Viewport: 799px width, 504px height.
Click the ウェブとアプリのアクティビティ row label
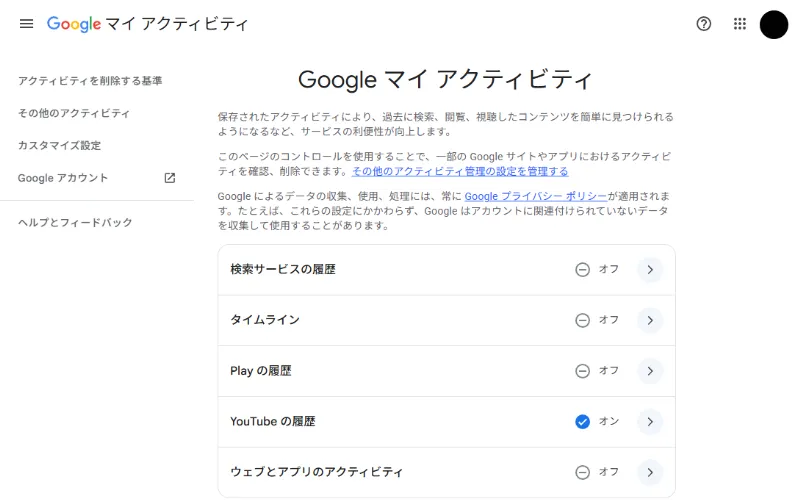316,472
